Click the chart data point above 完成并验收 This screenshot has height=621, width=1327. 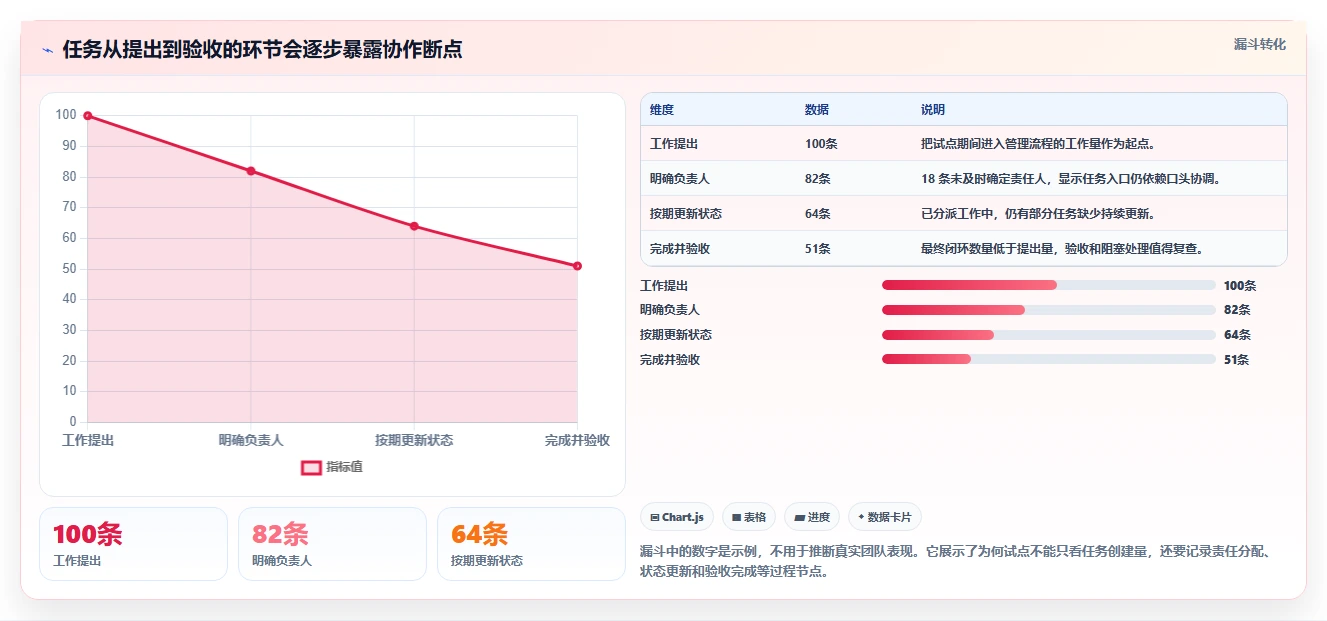pyautogui.click(x=577, y=266)
